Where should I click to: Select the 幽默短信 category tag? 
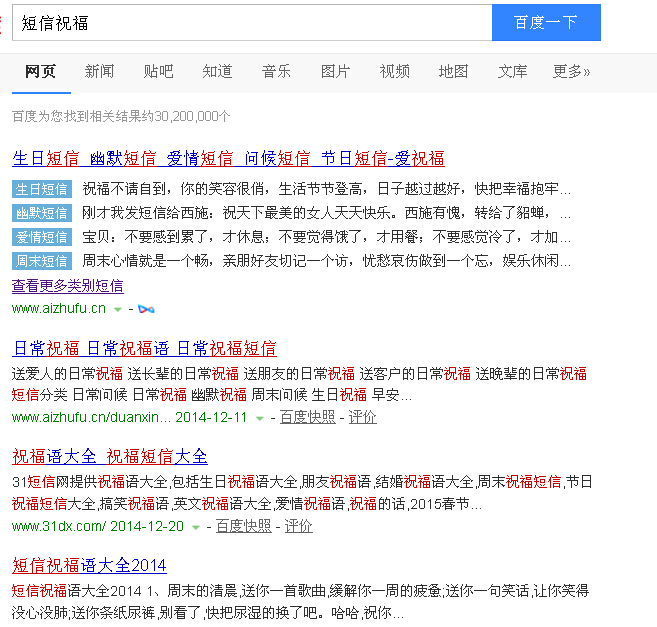pos(42,213)
